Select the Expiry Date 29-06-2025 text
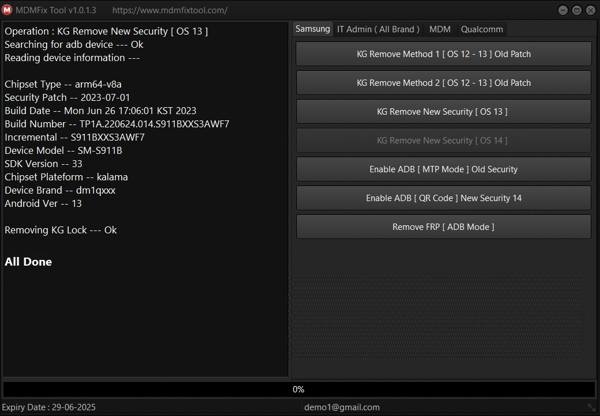Screen dimensions: 600x416 click(49, 407)
